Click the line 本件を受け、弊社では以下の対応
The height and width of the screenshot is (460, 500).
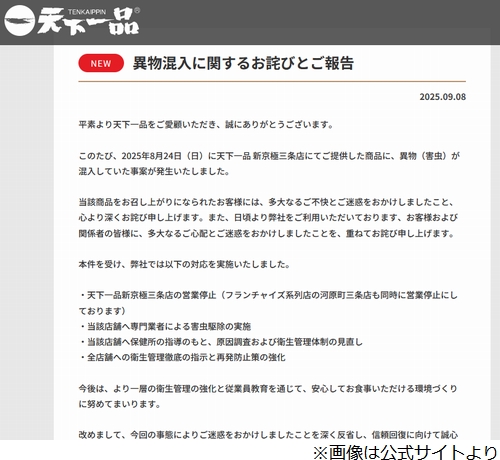tap(184, 264)
